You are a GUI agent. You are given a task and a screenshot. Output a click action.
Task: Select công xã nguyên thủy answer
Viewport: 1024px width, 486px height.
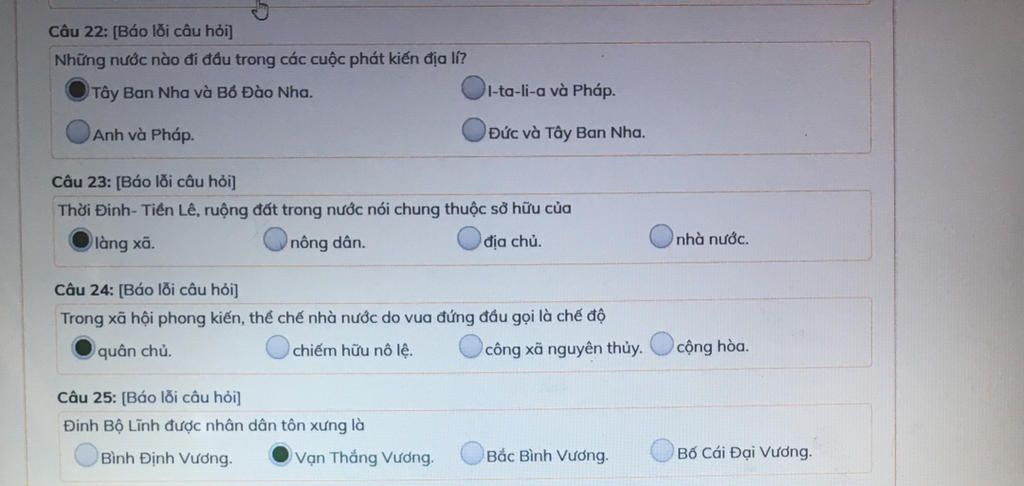pos(470,346)
